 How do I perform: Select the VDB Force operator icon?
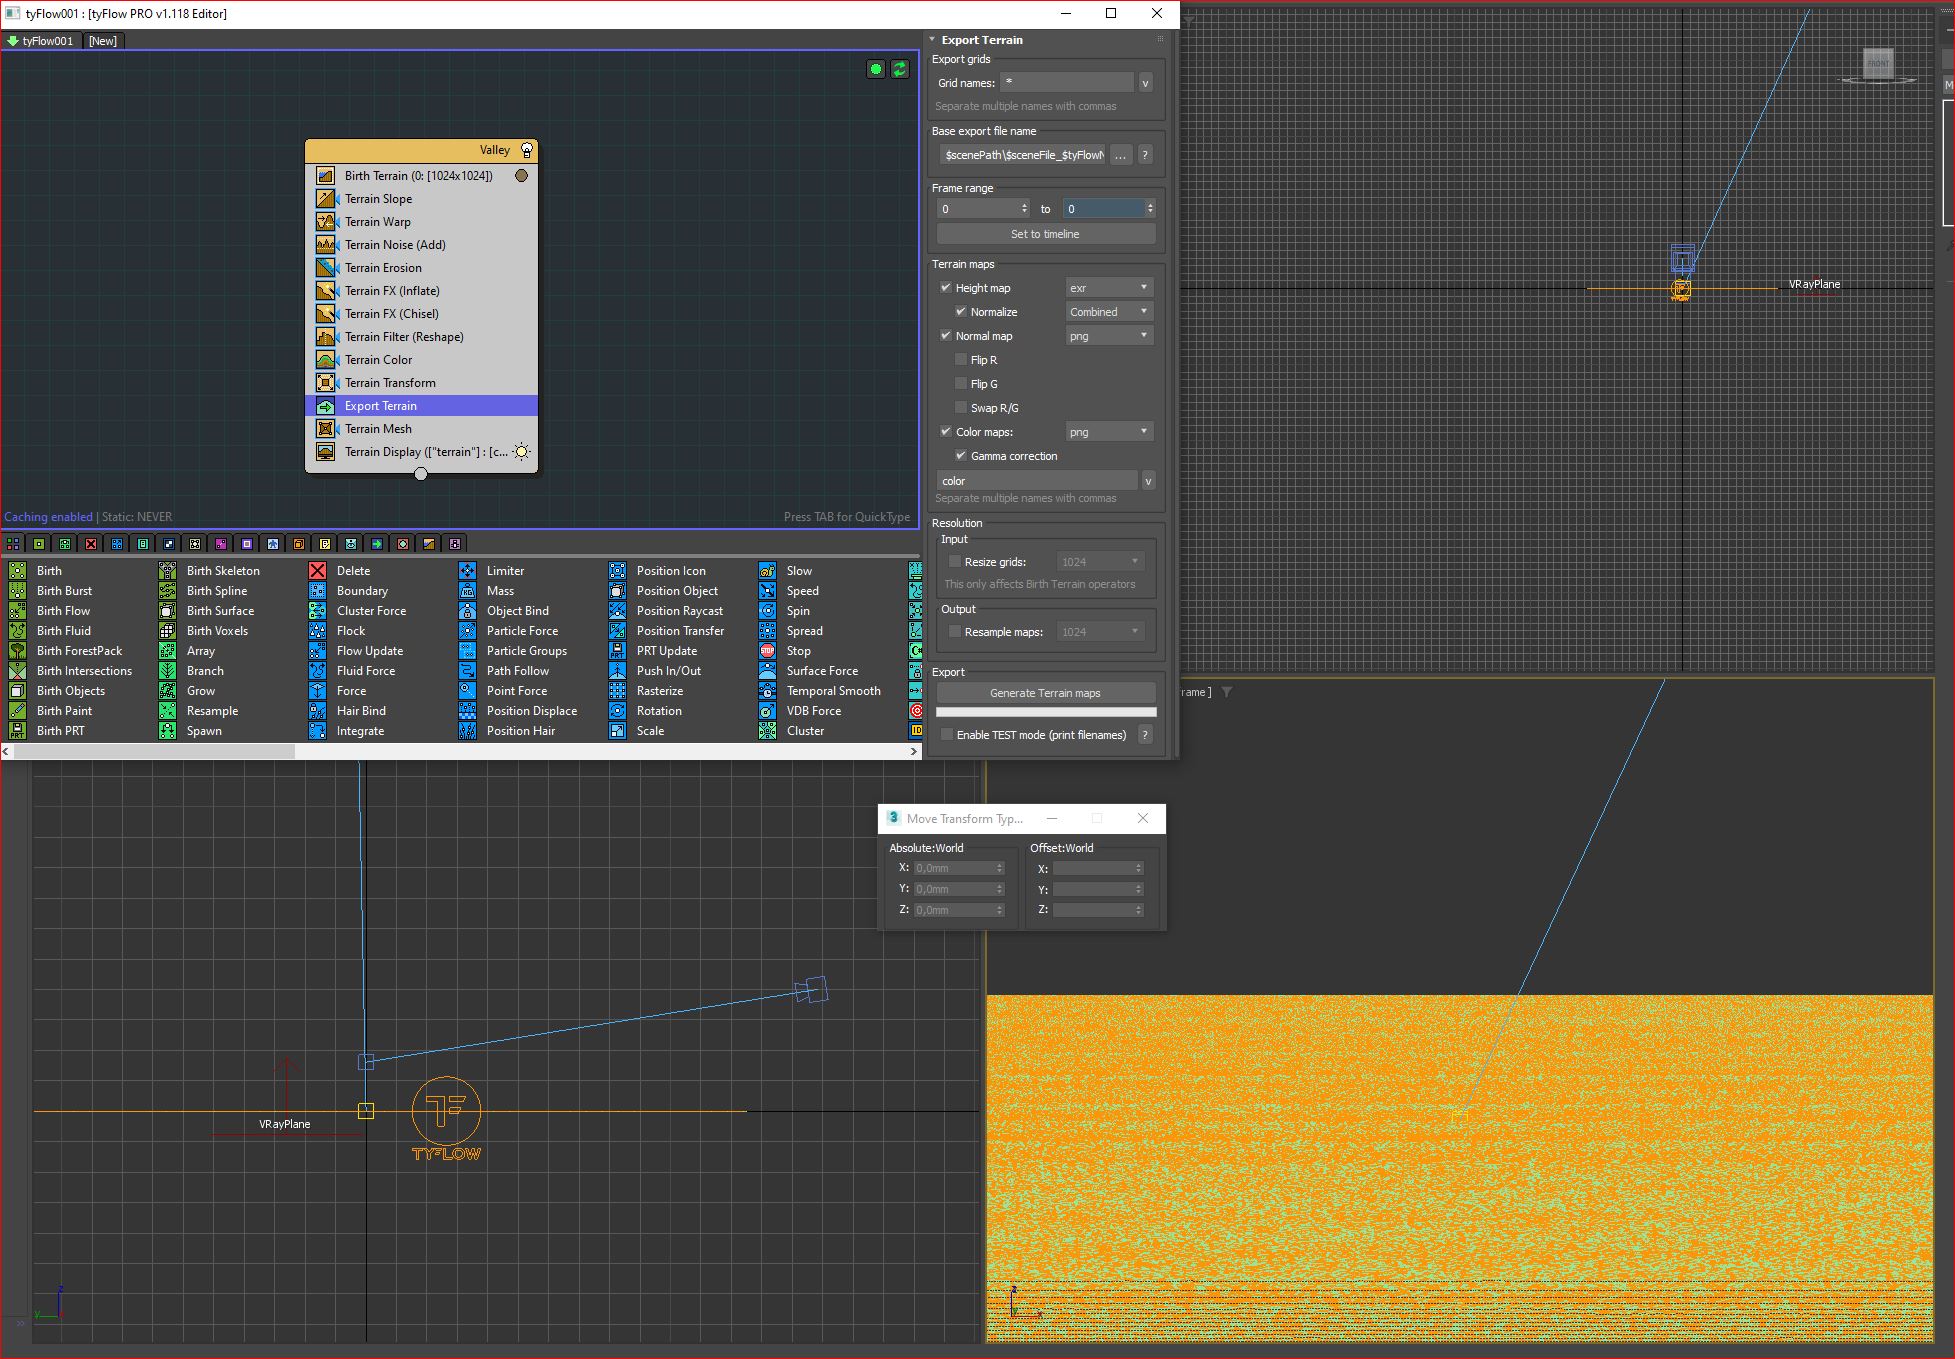767,711
